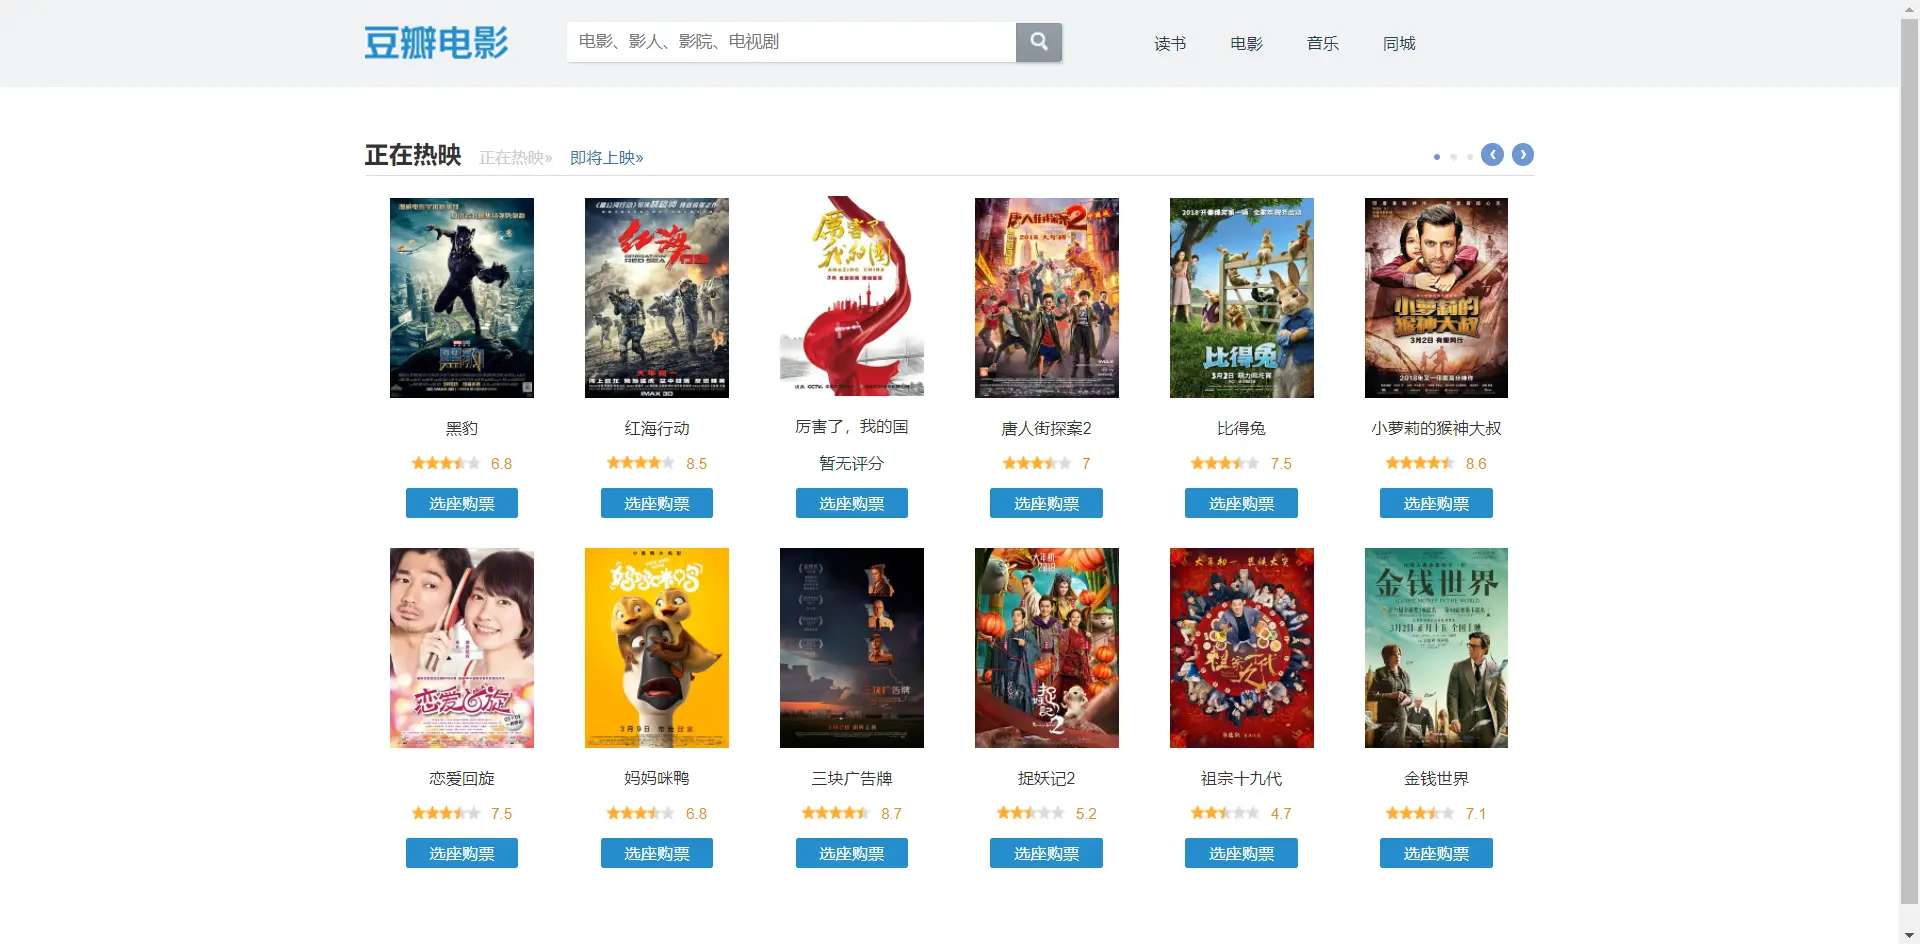Click the 妈妈咪鸭 title link
Screen dimensions: 1920x944
pyautogui.click(x=657, y=778)
